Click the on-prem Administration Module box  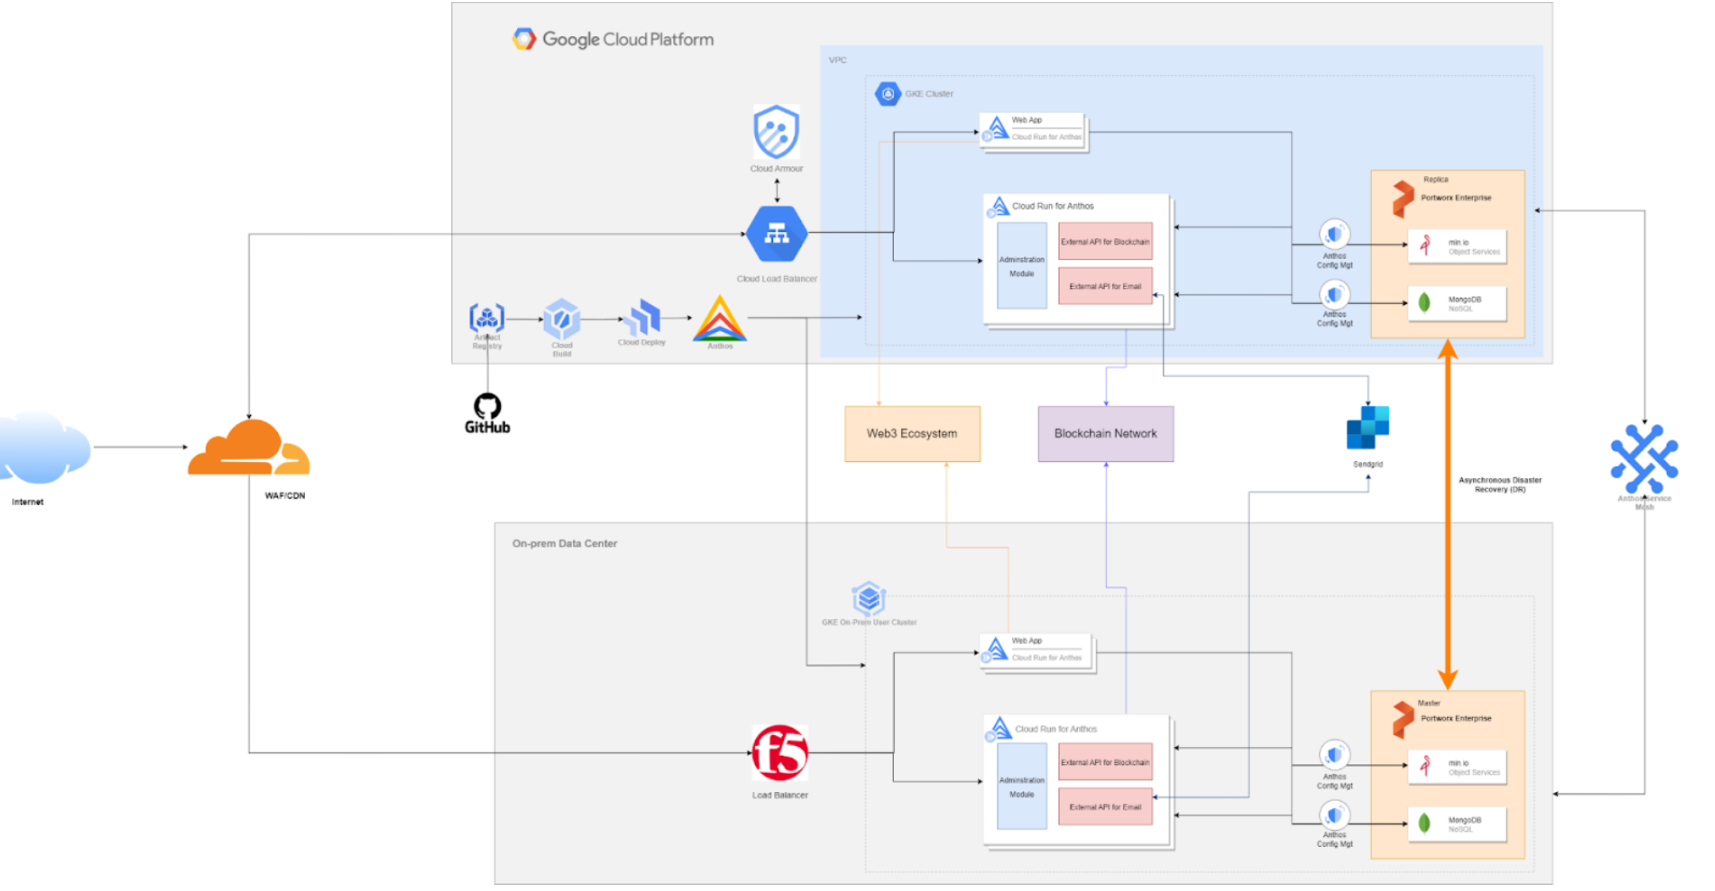(x=1022, y=787)
